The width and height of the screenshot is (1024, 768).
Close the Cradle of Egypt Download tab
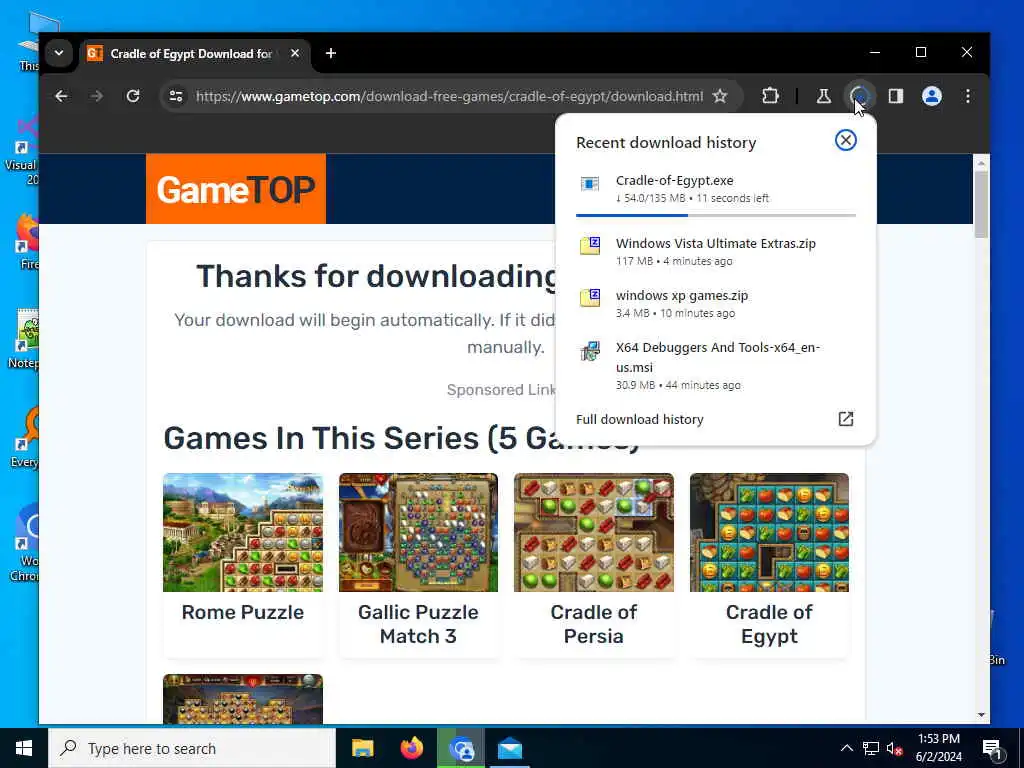point(295,53)
